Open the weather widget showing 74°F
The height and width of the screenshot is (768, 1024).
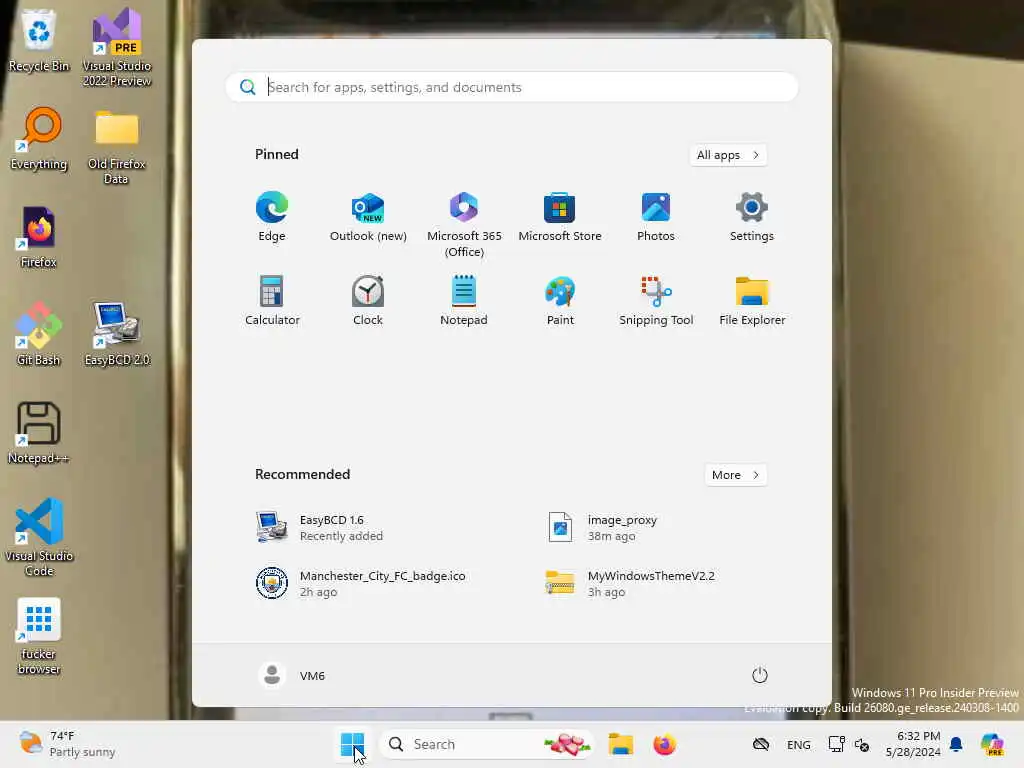(67, 744)
